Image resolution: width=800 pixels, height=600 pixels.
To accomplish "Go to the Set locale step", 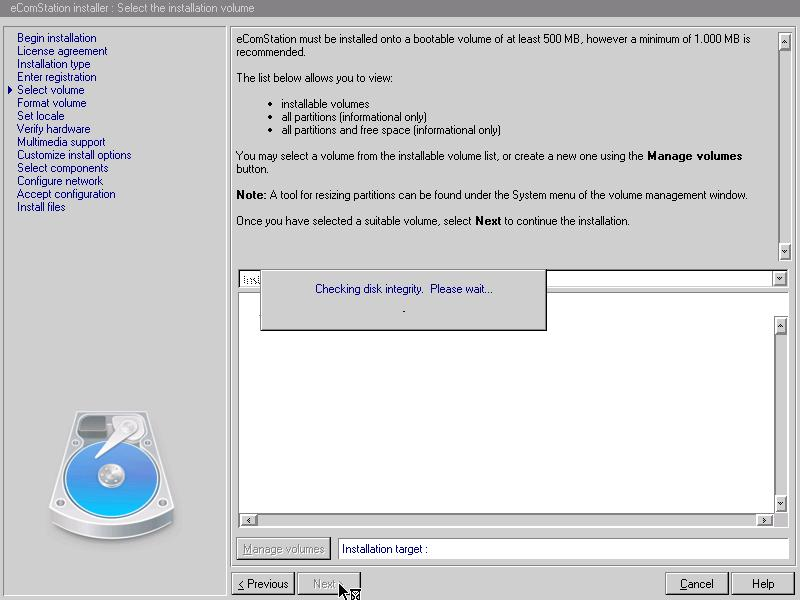I will click(41, 116).
